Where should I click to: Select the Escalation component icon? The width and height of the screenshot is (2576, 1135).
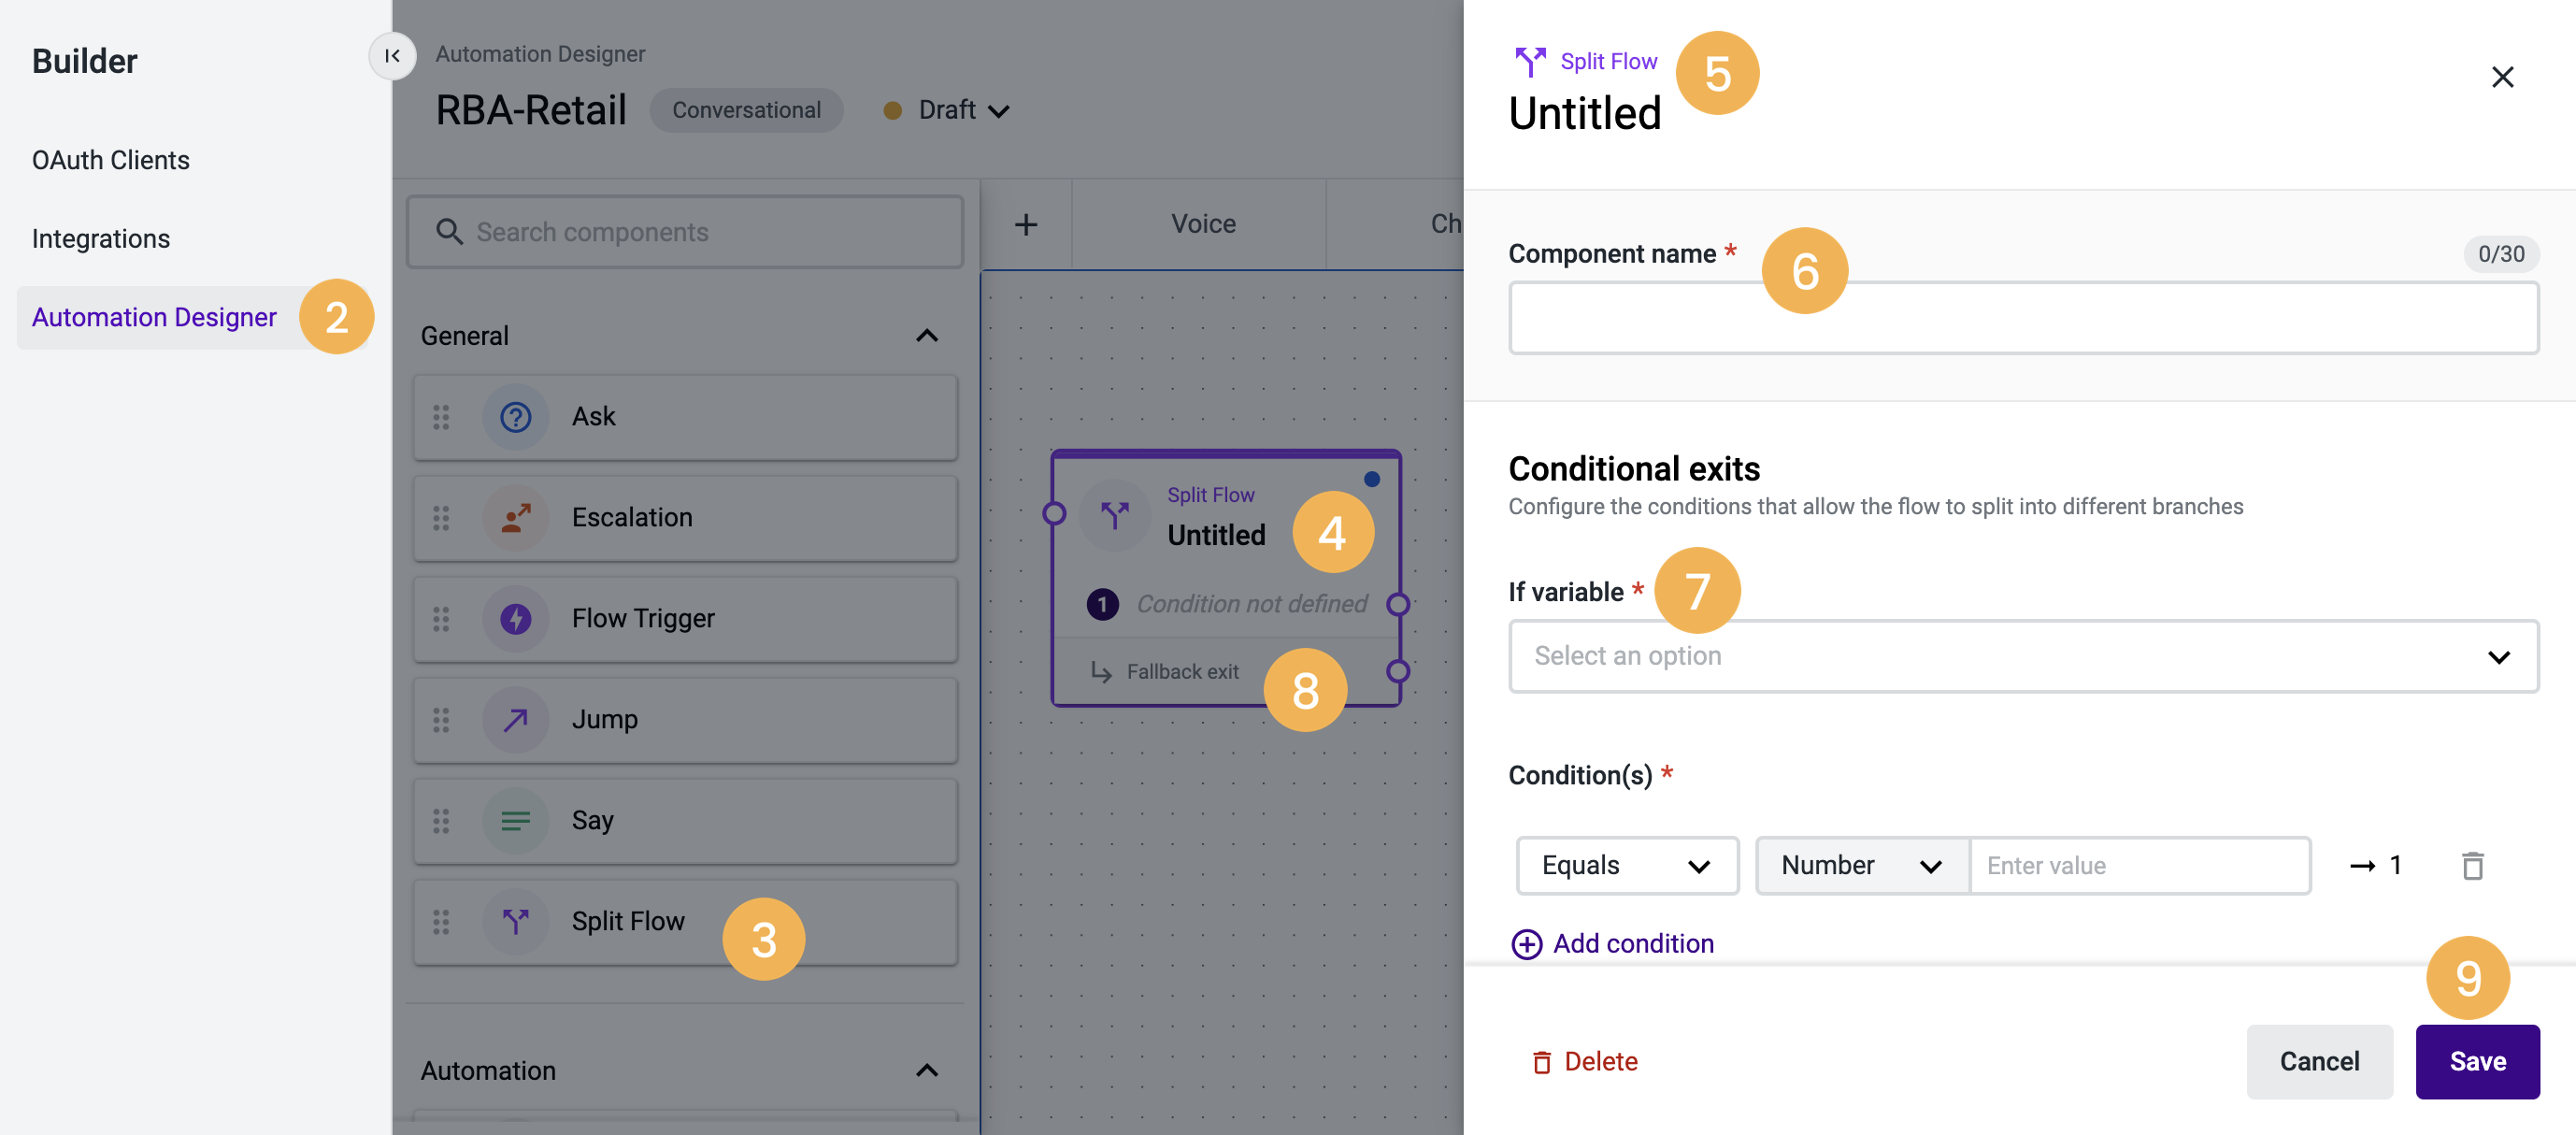(514, 517)
